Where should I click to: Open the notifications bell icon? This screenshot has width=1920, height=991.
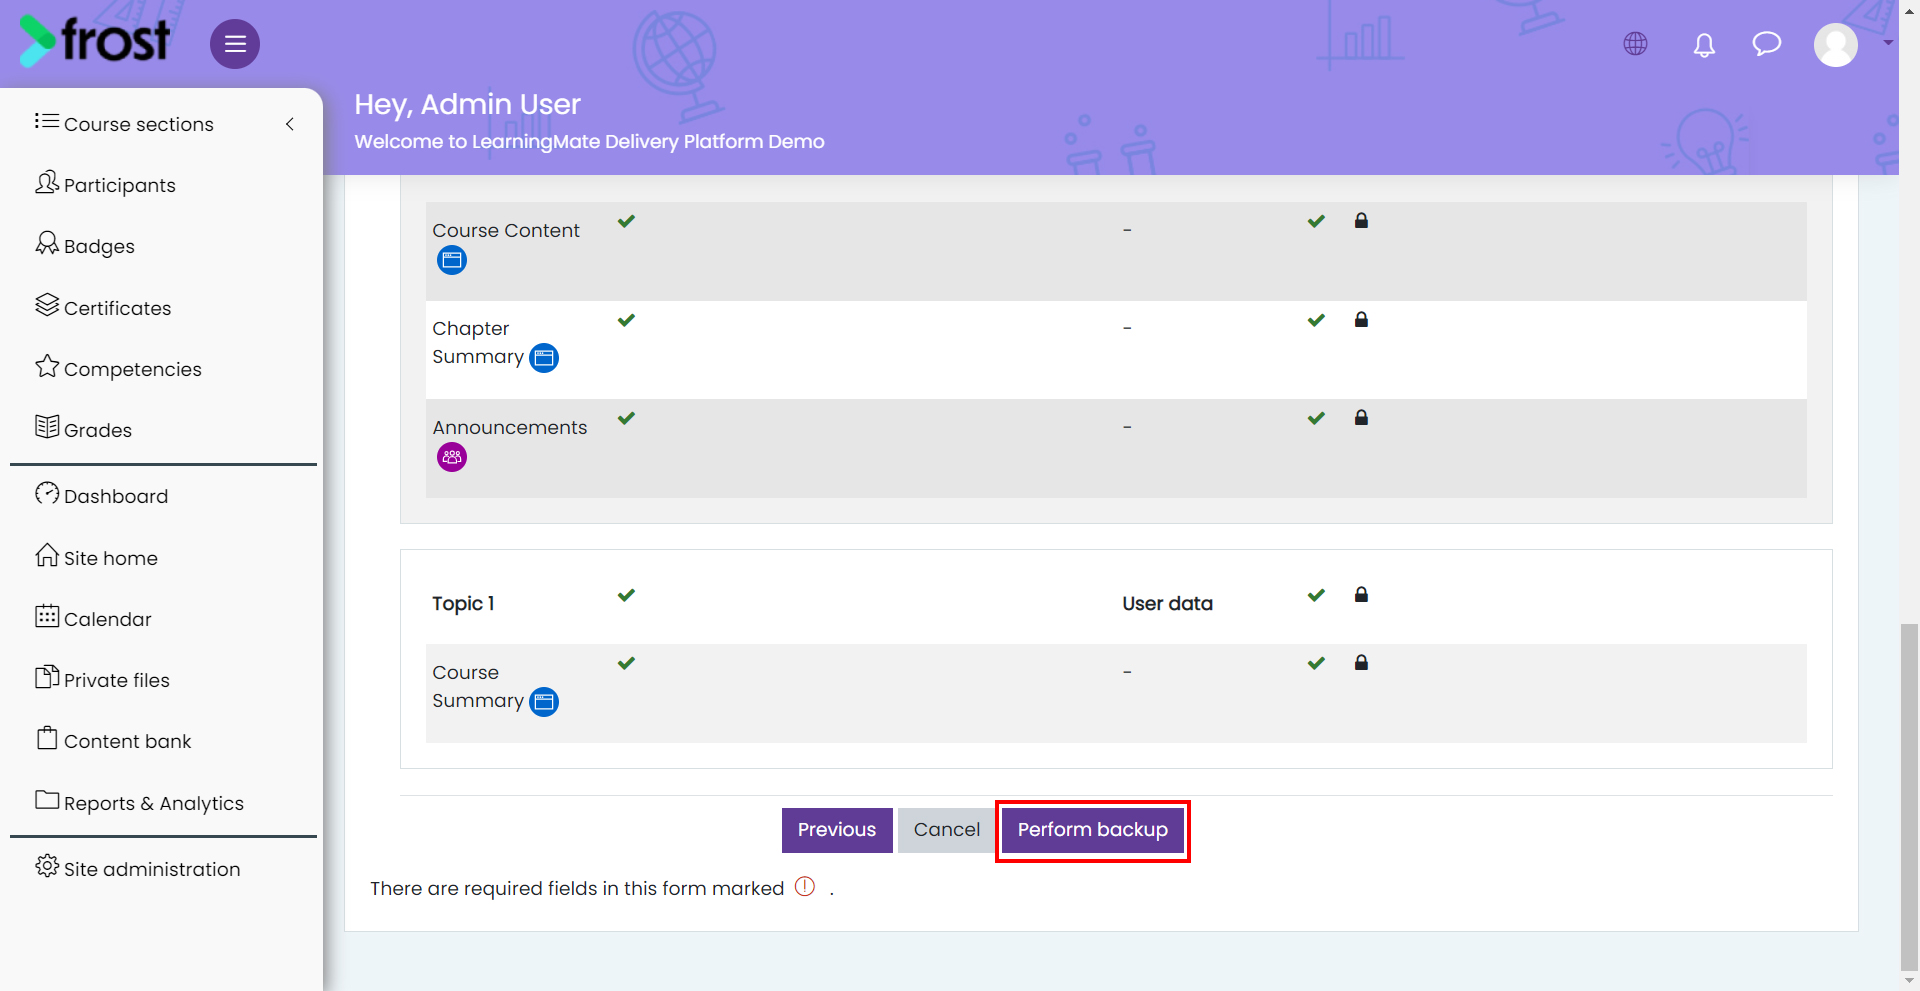1704,45
